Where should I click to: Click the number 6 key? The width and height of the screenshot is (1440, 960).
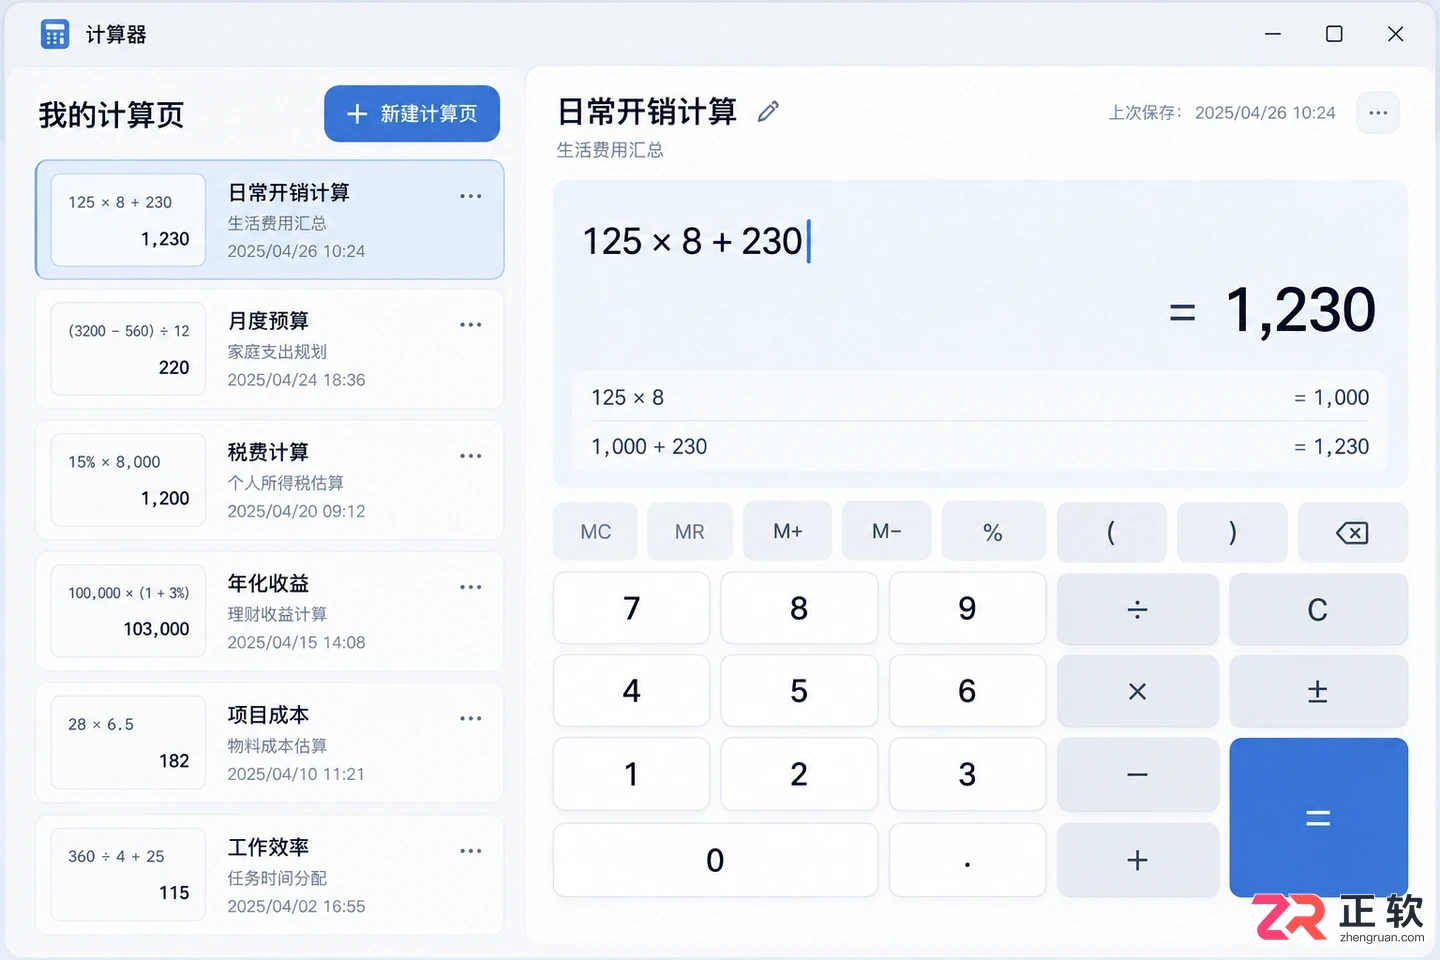pos(967,691)
